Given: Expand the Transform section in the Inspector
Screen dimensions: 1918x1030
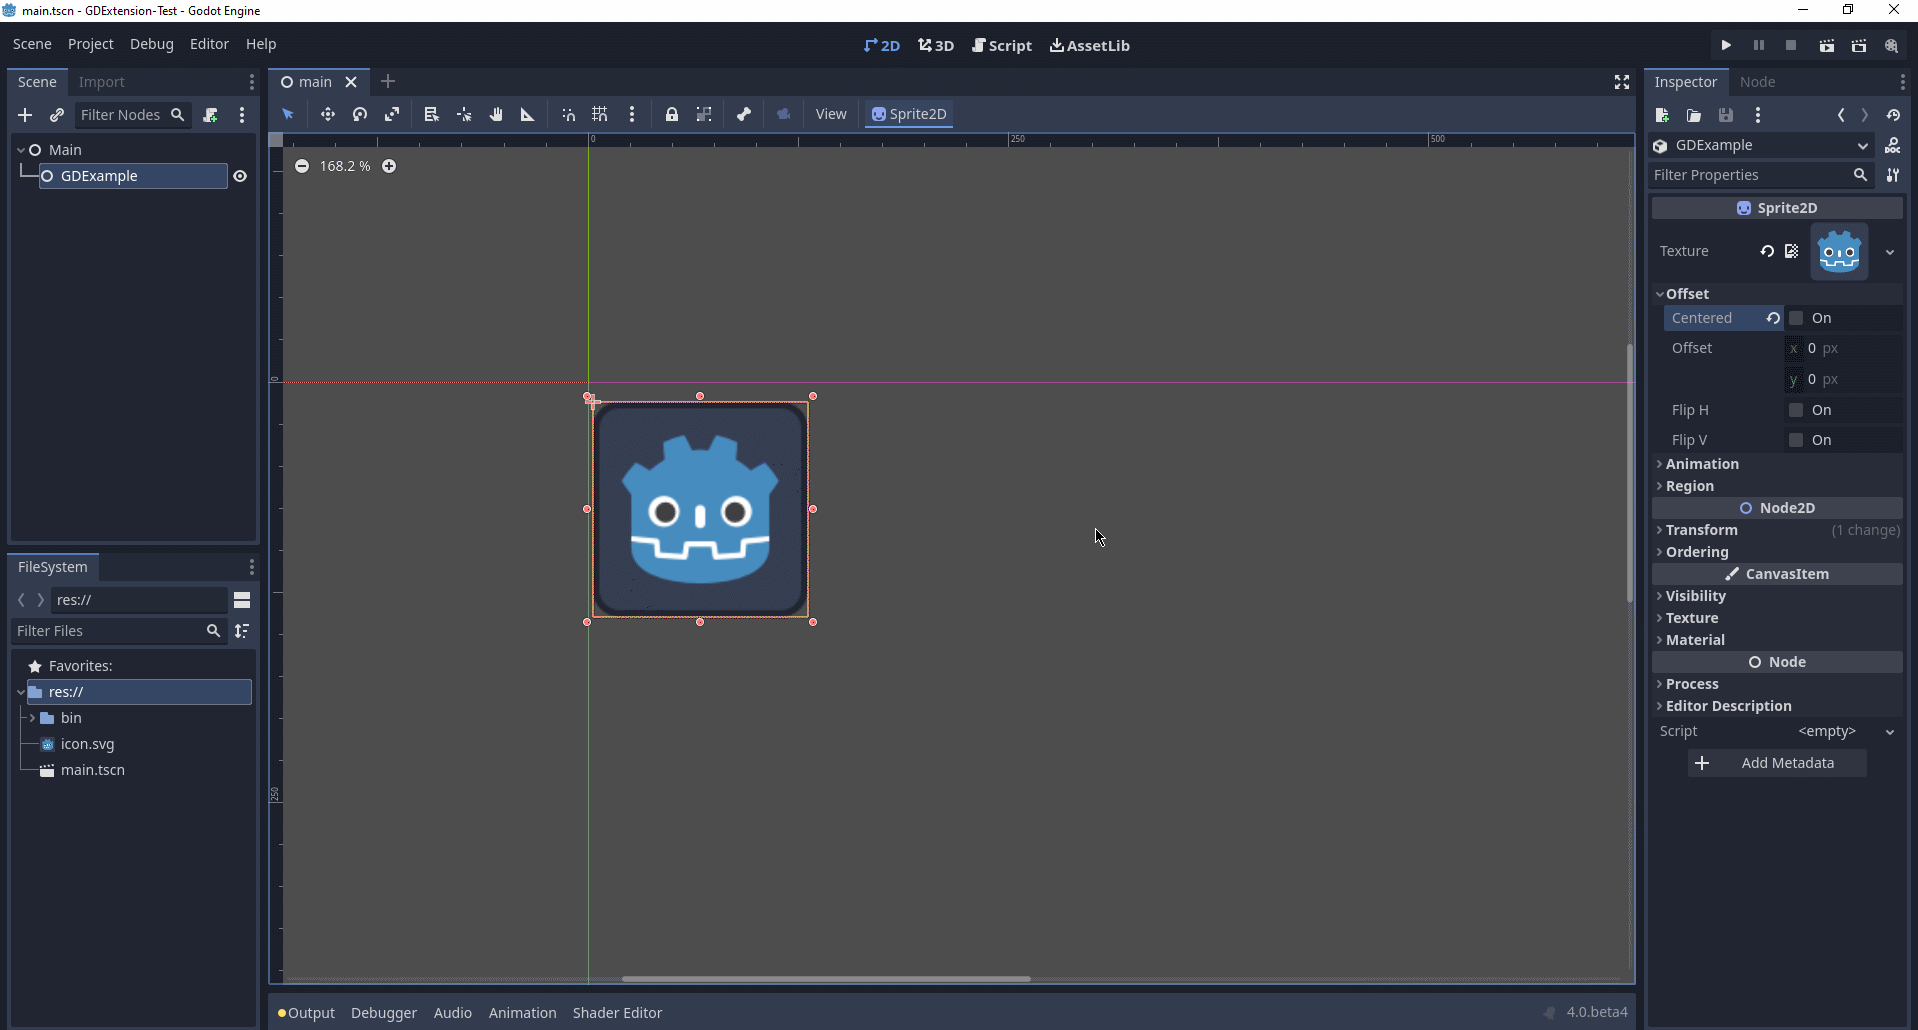Looking at the screenshot, I should point(1704,530).
